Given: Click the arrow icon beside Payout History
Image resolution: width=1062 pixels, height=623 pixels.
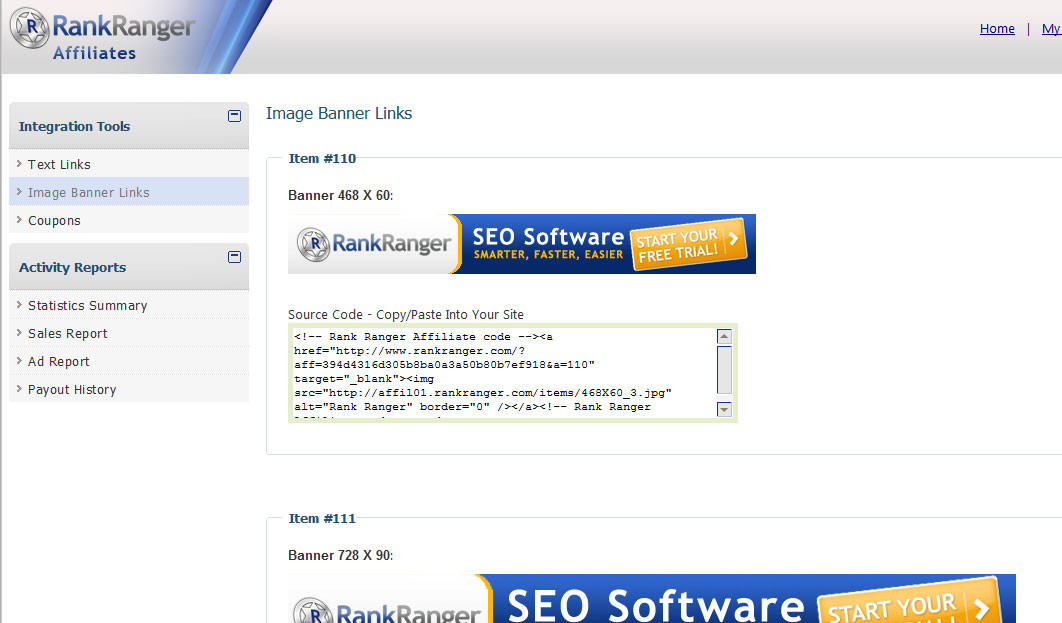Looking at the screenshot, I should (19, 388).
